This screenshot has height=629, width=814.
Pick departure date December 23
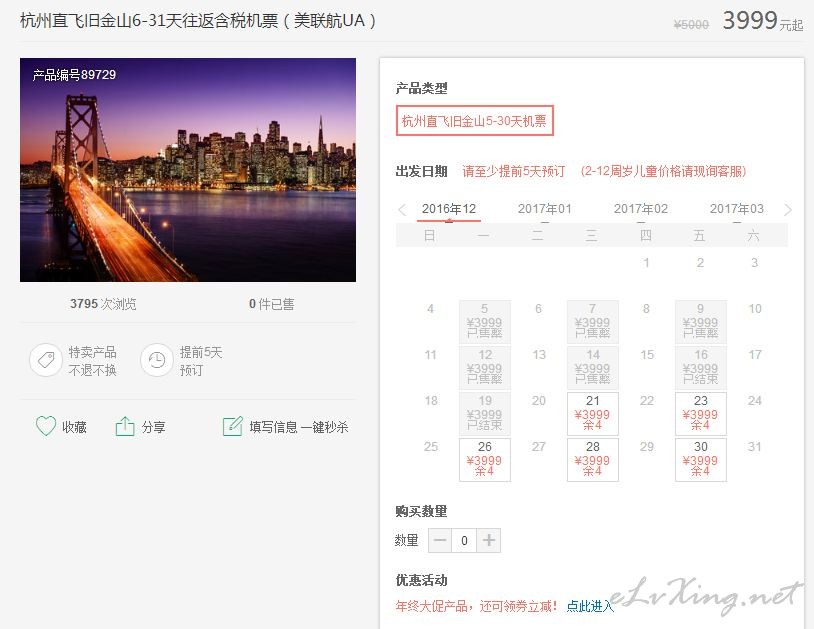tap(700, 414)
